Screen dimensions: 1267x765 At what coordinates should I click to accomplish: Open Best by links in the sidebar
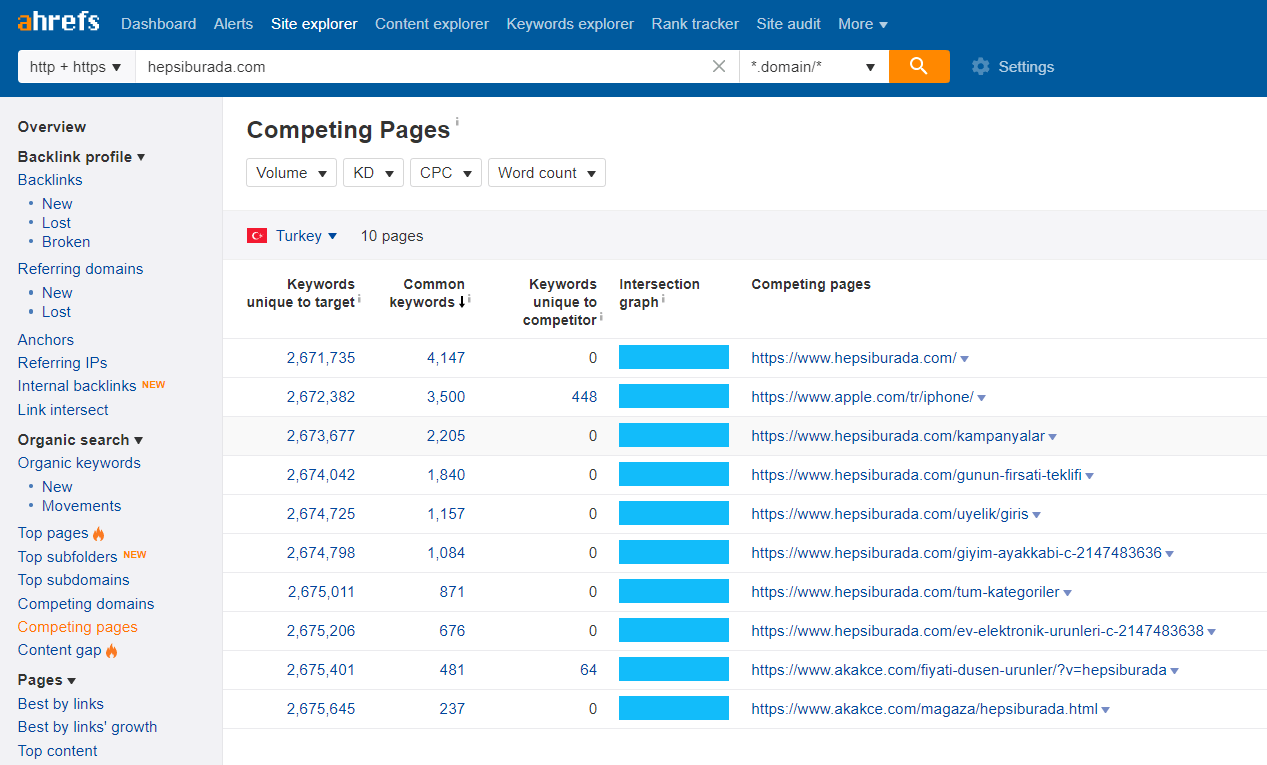[61, 704]
